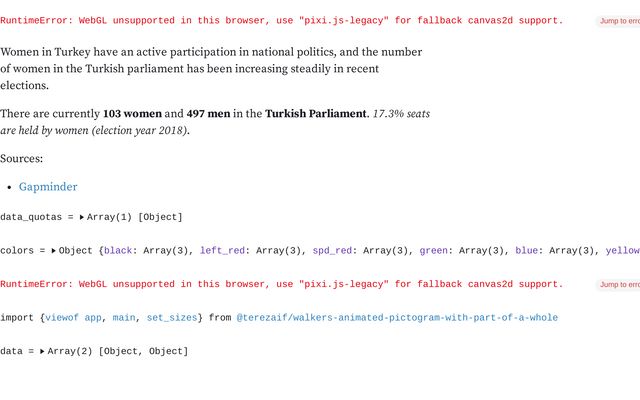Click the "blue" key in colors object
Screen dimensions: 640x400
pyautogui.click(x=530, y=251)
